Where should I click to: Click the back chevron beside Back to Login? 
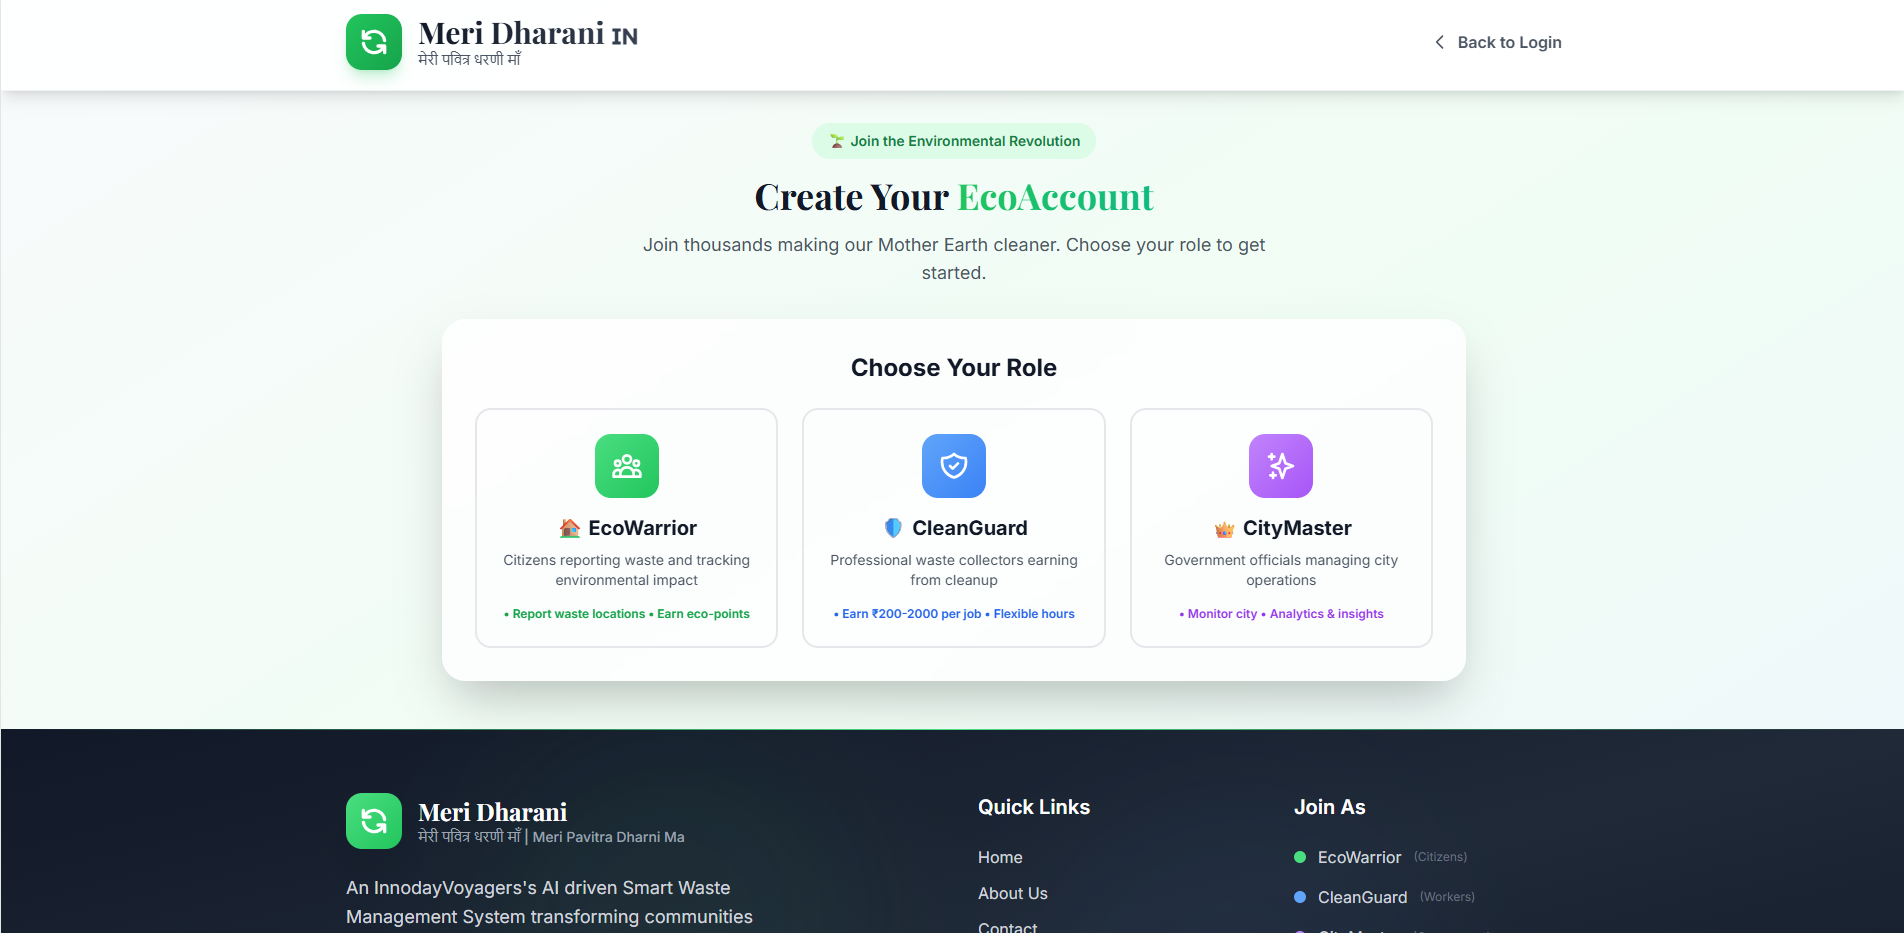[1439, 42]
